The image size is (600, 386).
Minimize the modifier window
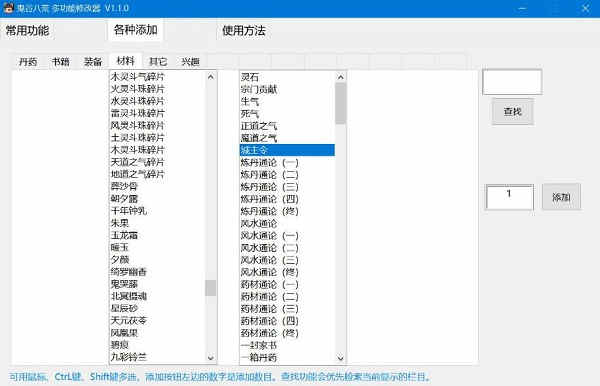(x=522, y=8)
